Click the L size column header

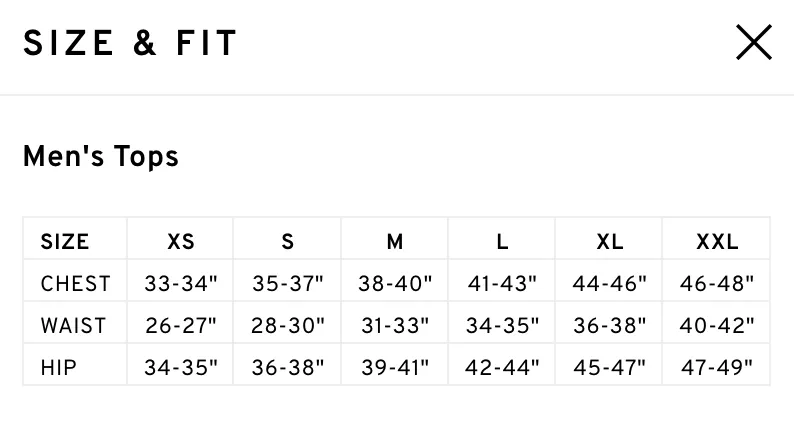click(x=502, y=242)
